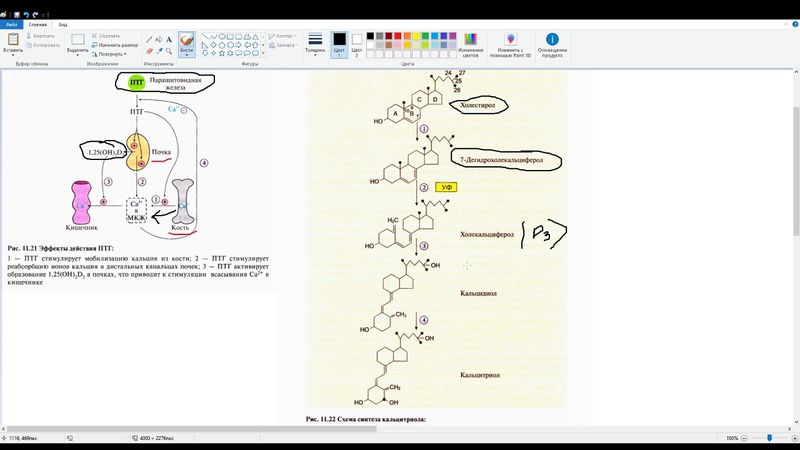The image size is (800, 450).
Task: Select the Fill with color bucket tool
Action: 159,39
